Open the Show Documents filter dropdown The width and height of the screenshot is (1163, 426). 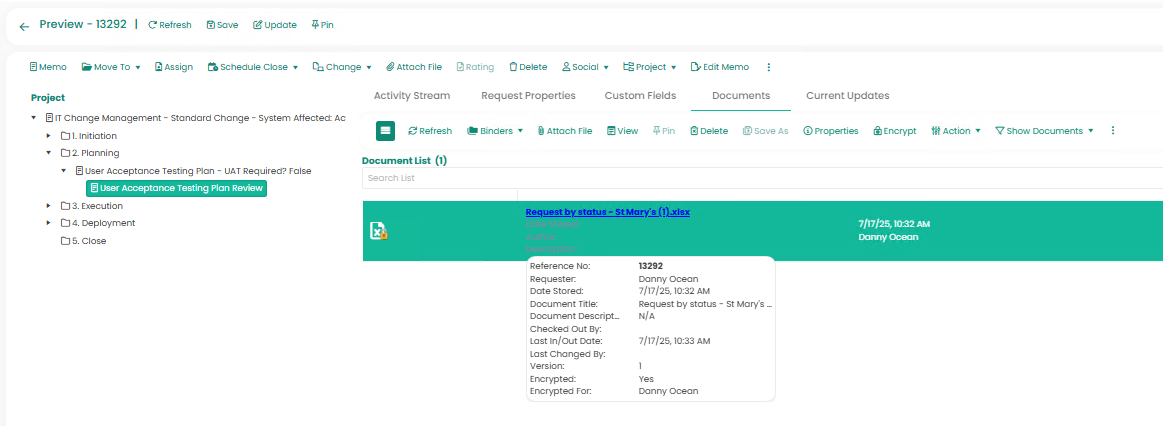(1044, 131)
